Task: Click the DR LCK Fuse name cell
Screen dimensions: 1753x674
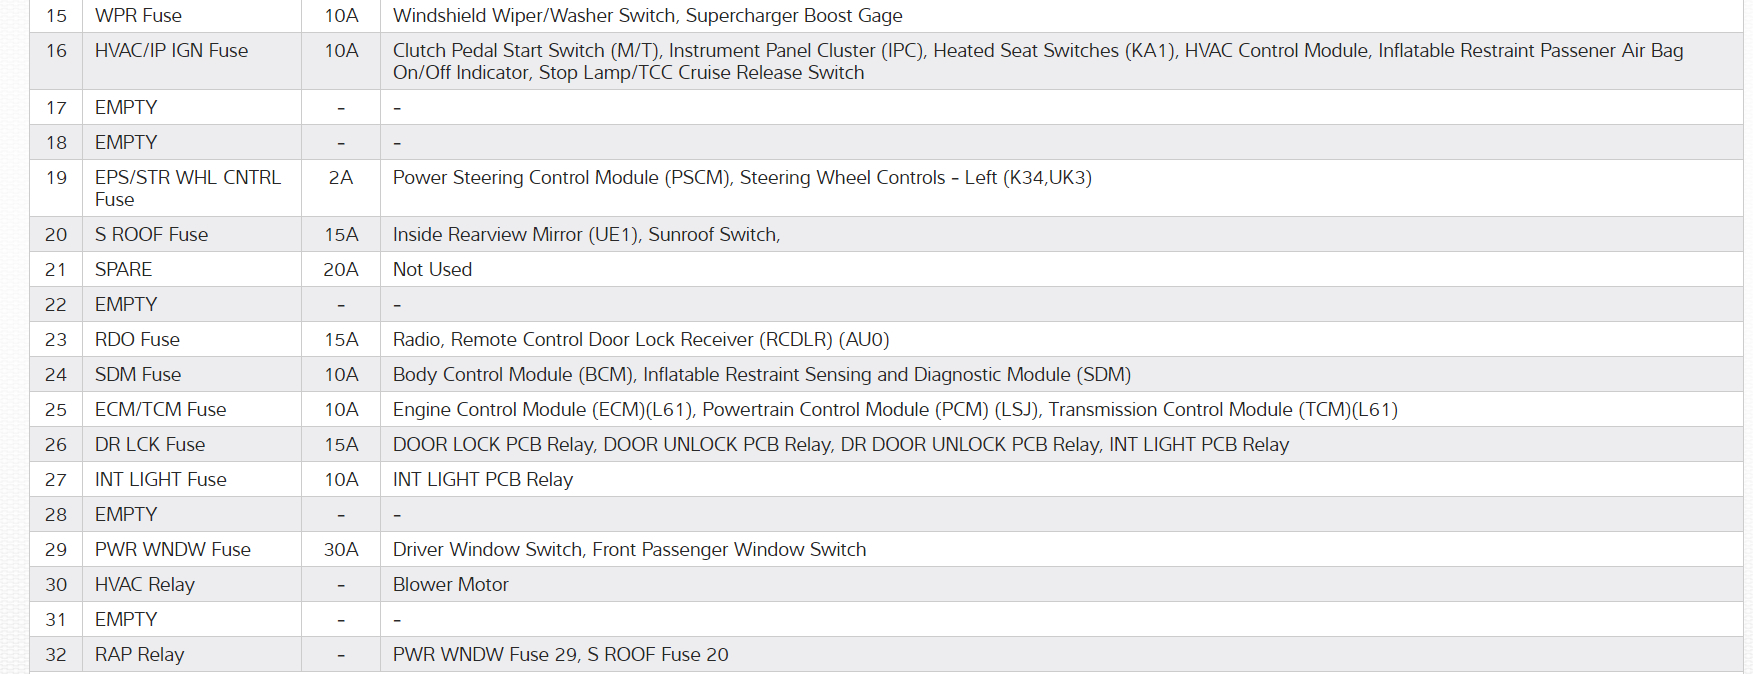Action: [150, 445]
